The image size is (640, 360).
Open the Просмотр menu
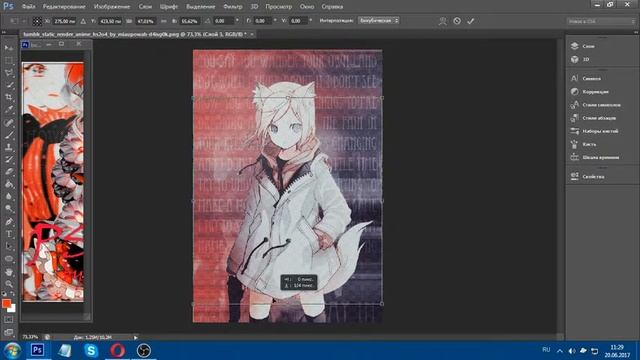tap(278, 7)
